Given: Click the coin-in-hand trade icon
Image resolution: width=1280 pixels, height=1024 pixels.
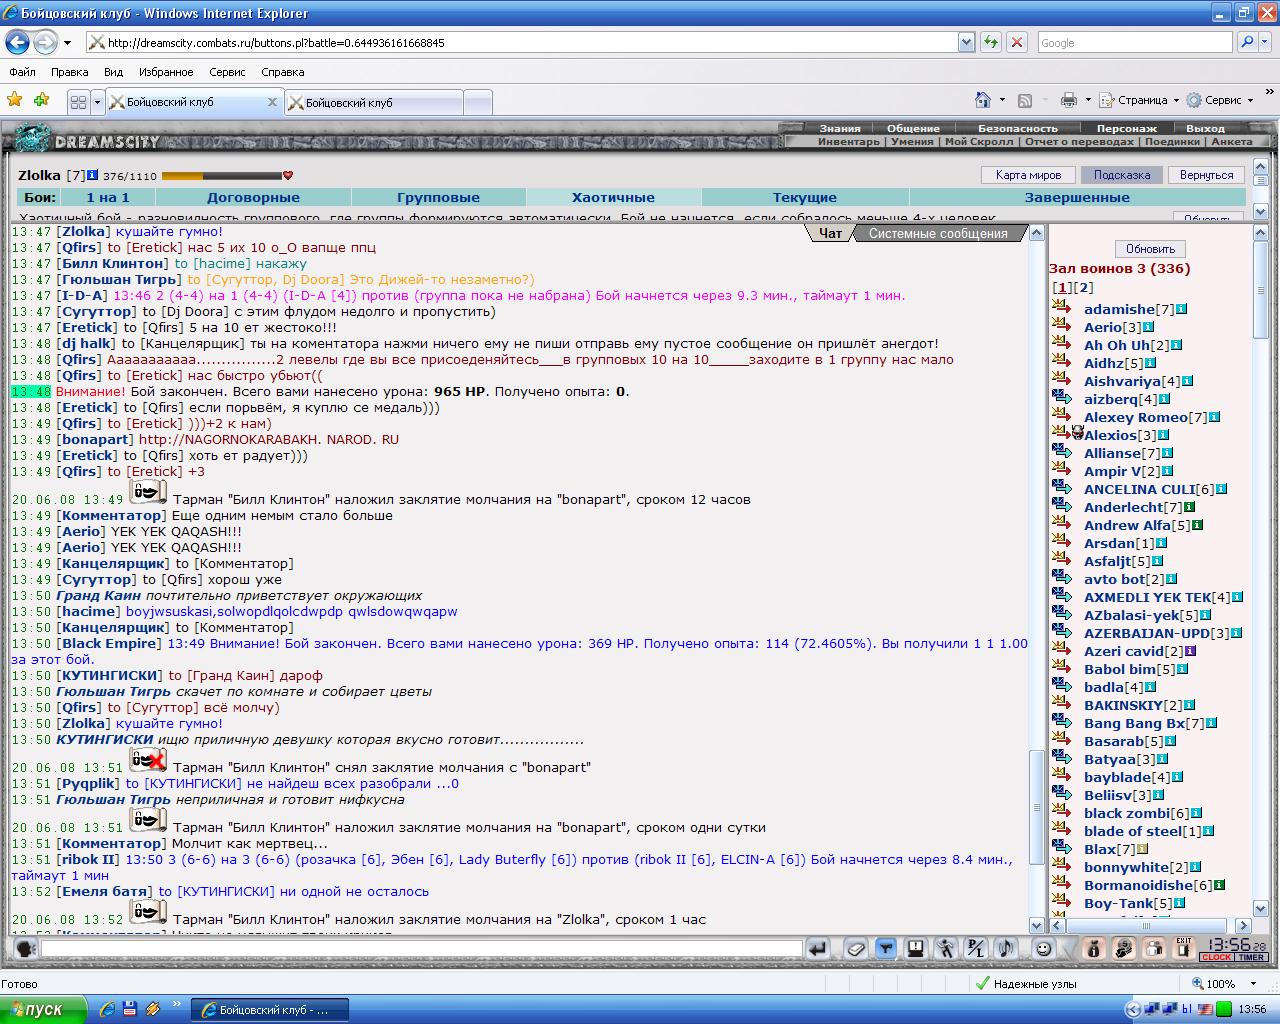Looking at the screenshot, I should pyautogui.click(x=1123, y=948).
